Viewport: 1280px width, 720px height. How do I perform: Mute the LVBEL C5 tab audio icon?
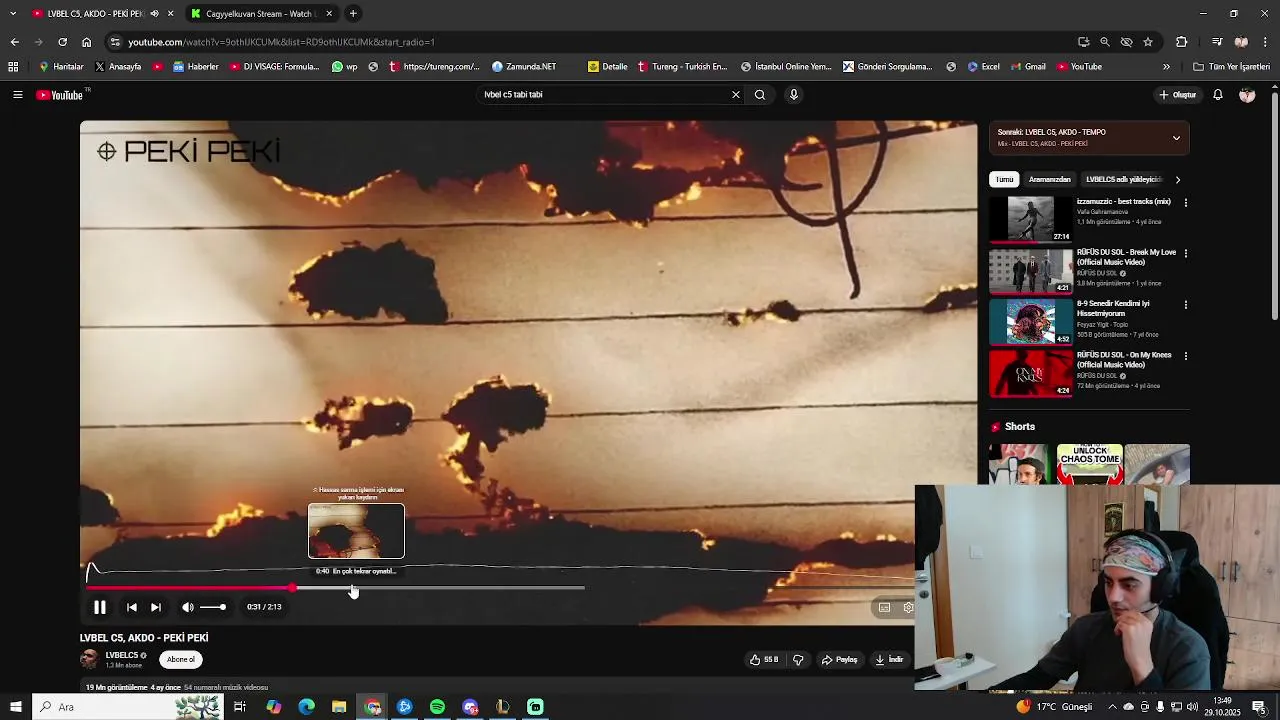click(x=154, y=14)
